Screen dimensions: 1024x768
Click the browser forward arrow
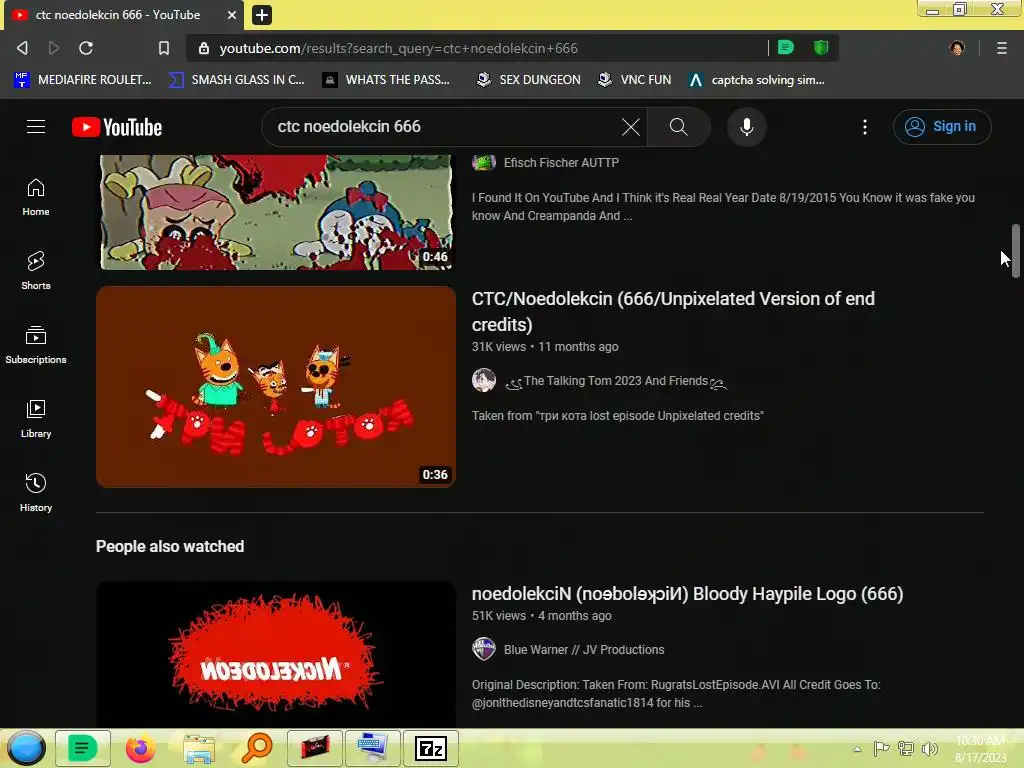(x=54, y=48)
